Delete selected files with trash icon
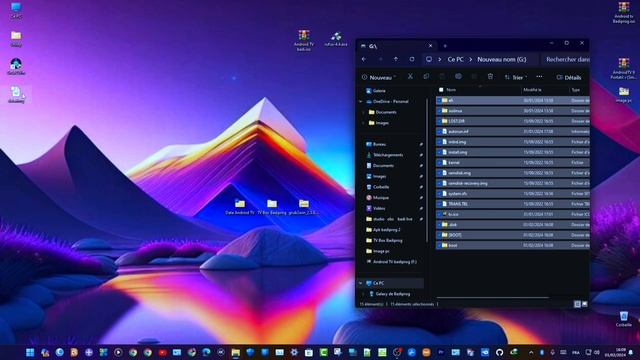 [490, 77]
